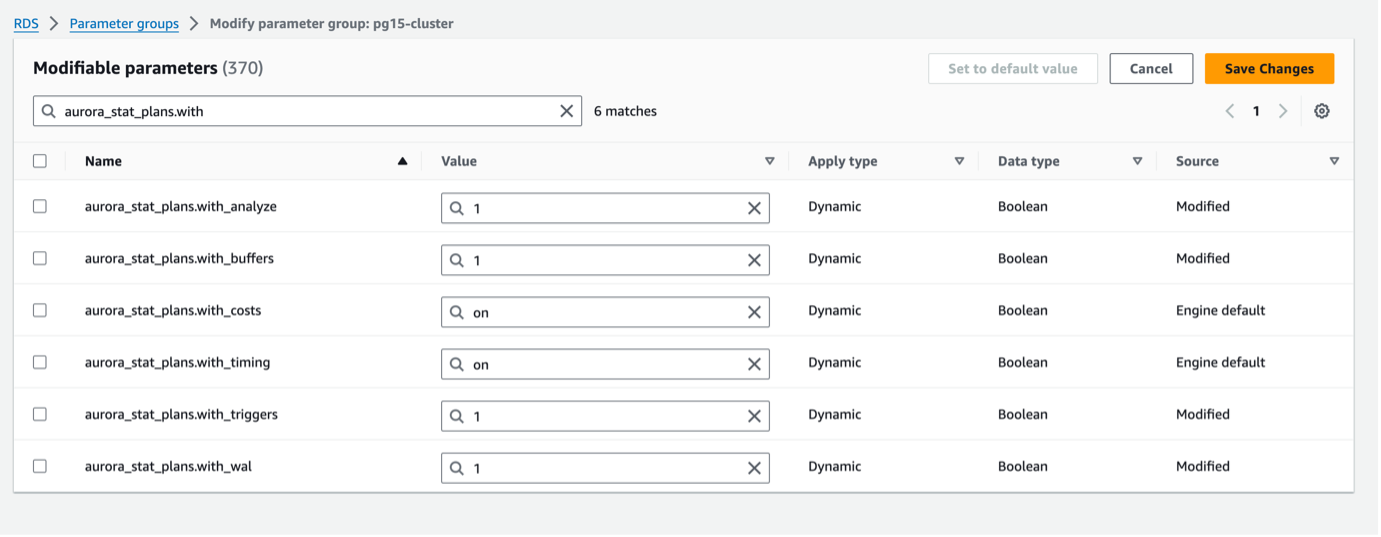Go to previous page of parameters
Image resolution: width=1381 pixels, height=537 pixels.
click(x=1230, y=111)
